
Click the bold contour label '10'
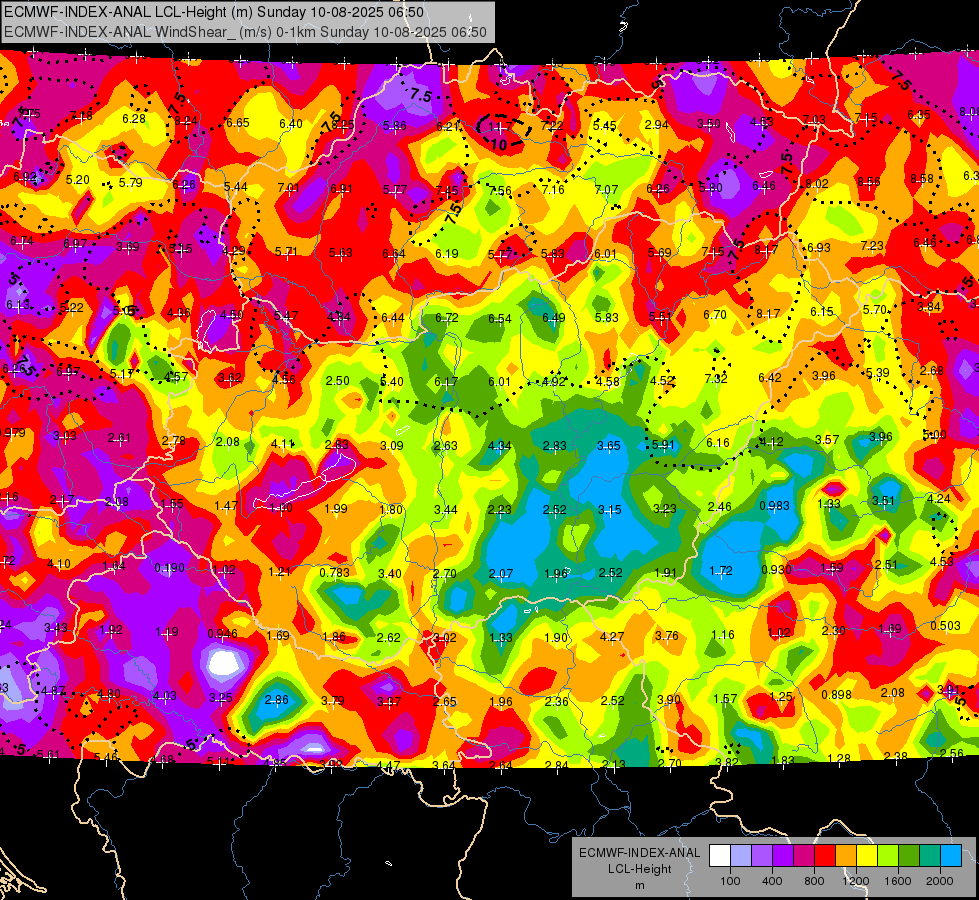point(499,145)
